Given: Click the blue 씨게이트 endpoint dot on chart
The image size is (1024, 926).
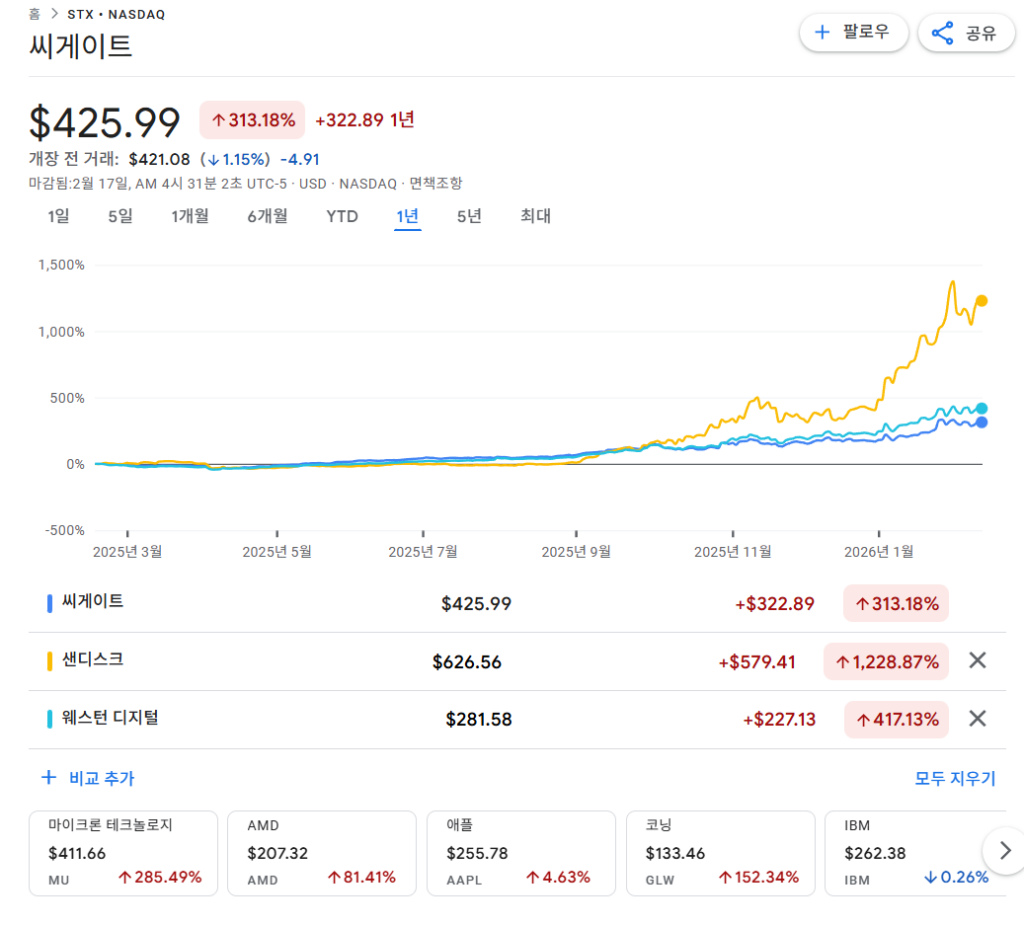Looking at the screenshot, I should click(982, 423).
